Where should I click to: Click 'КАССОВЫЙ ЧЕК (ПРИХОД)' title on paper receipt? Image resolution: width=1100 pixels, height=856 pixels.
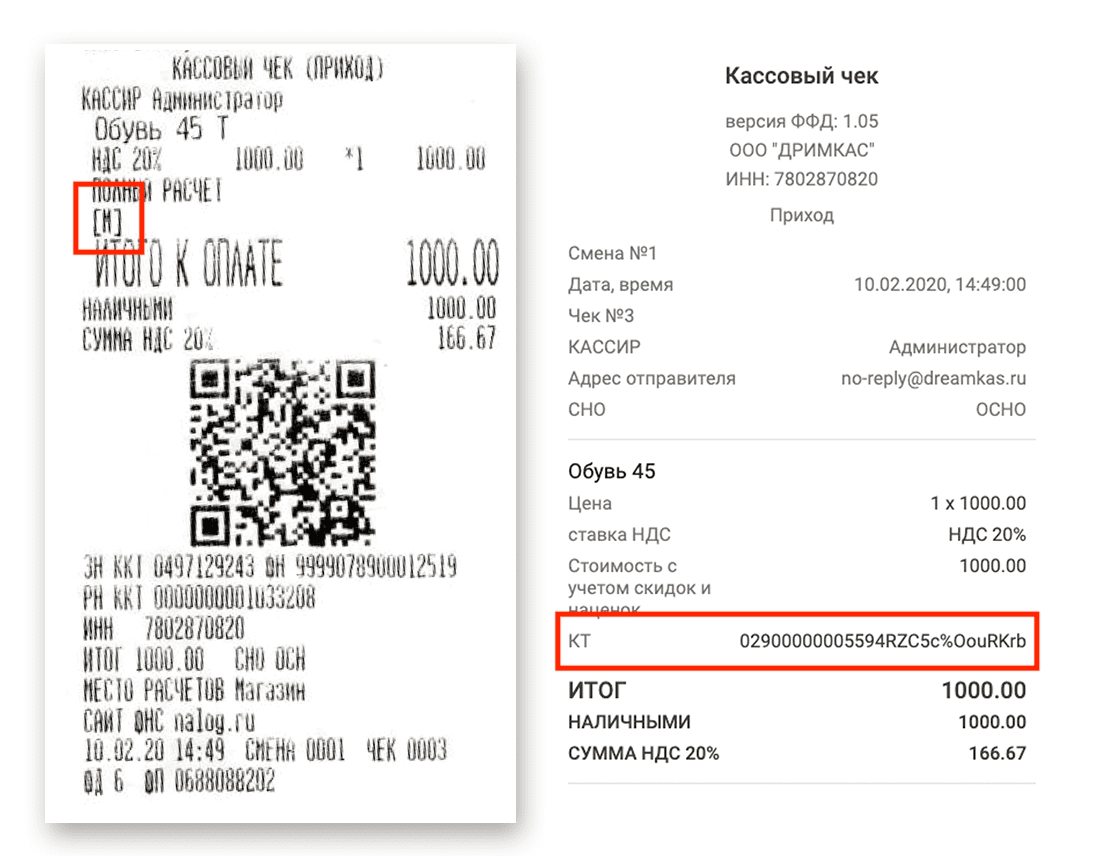(x=278, y=69)
